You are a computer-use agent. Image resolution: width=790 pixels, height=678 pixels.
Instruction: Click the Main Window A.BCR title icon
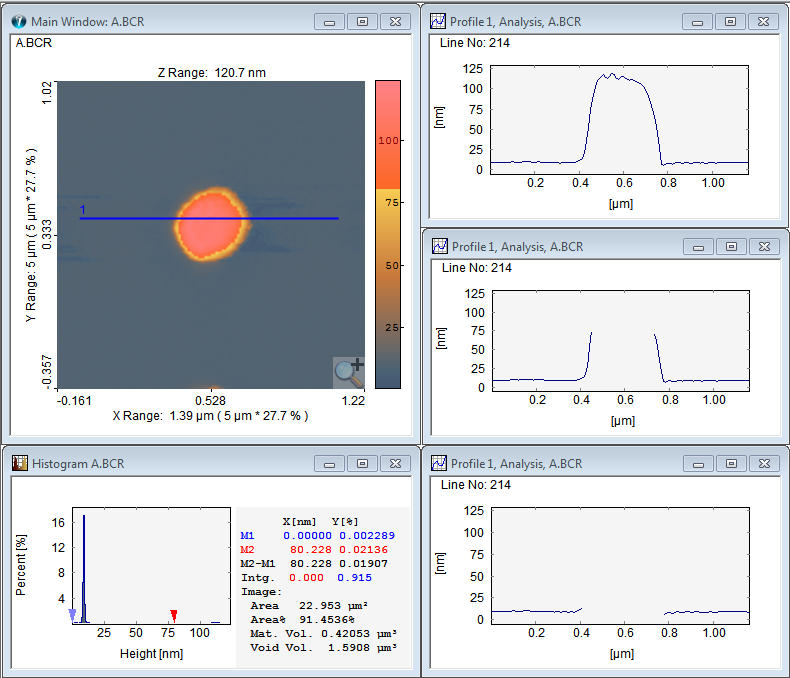[x=19, y=22]
